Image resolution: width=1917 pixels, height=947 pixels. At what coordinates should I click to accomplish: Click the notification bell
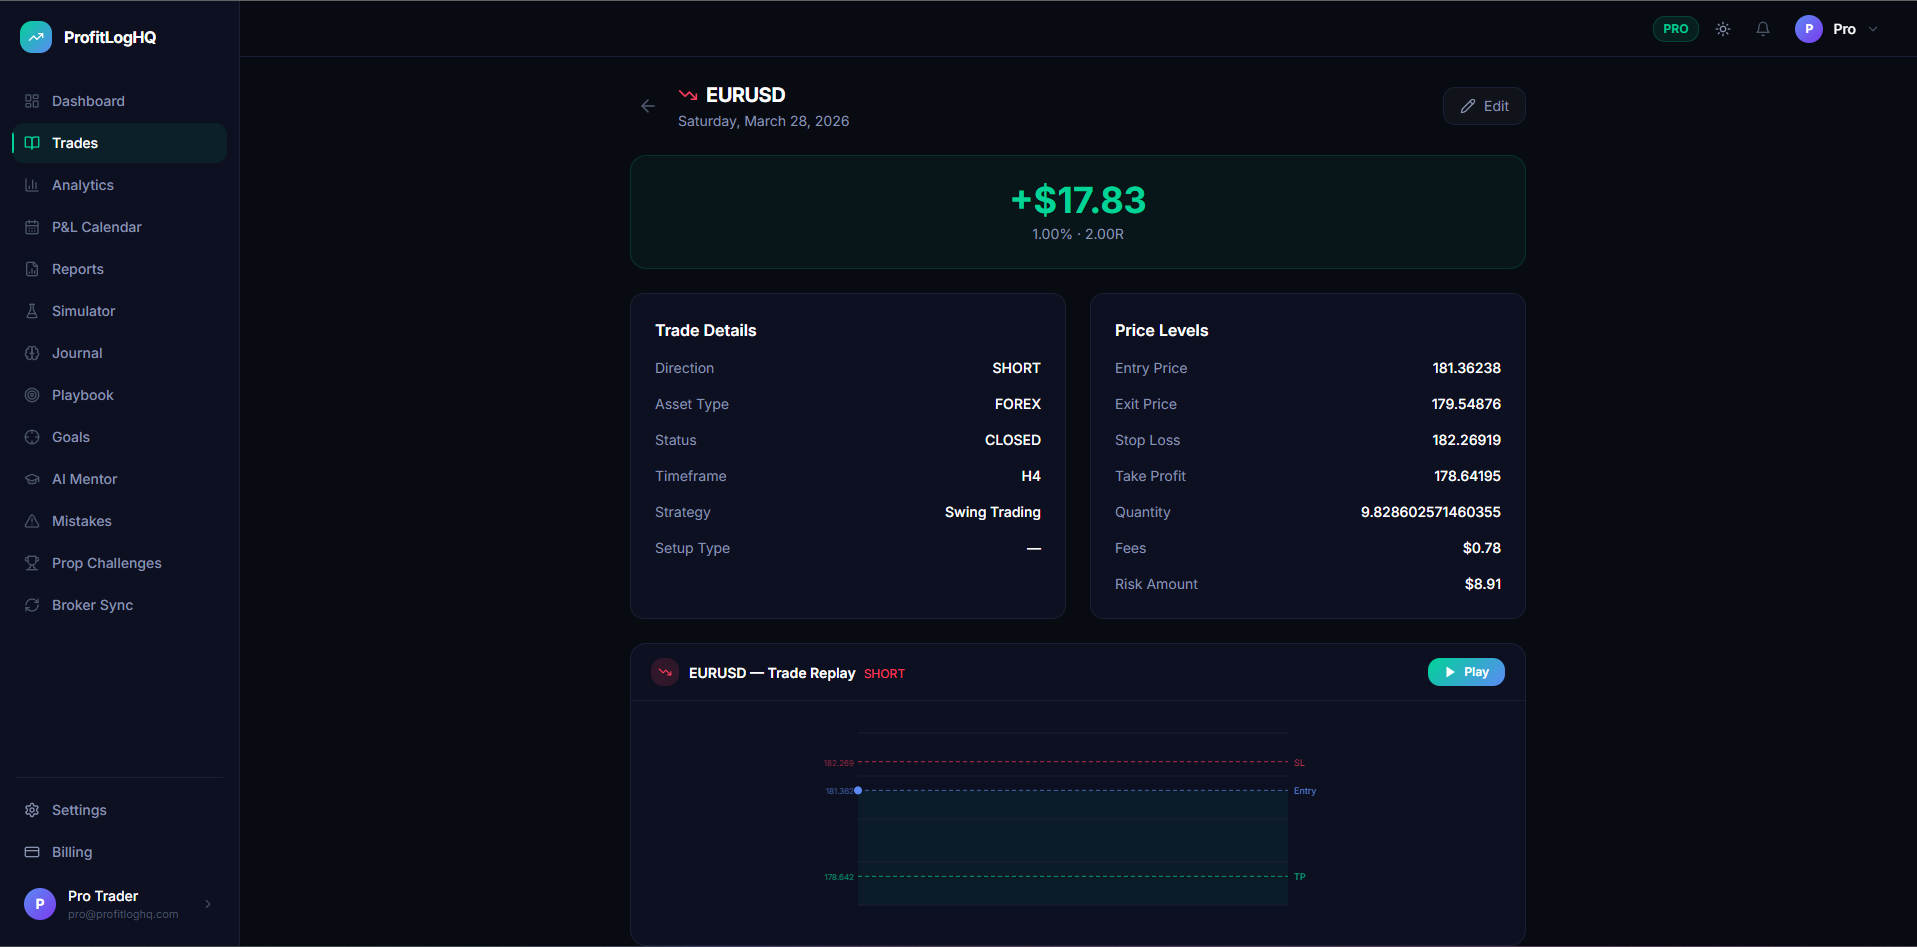coord(1763,29)
